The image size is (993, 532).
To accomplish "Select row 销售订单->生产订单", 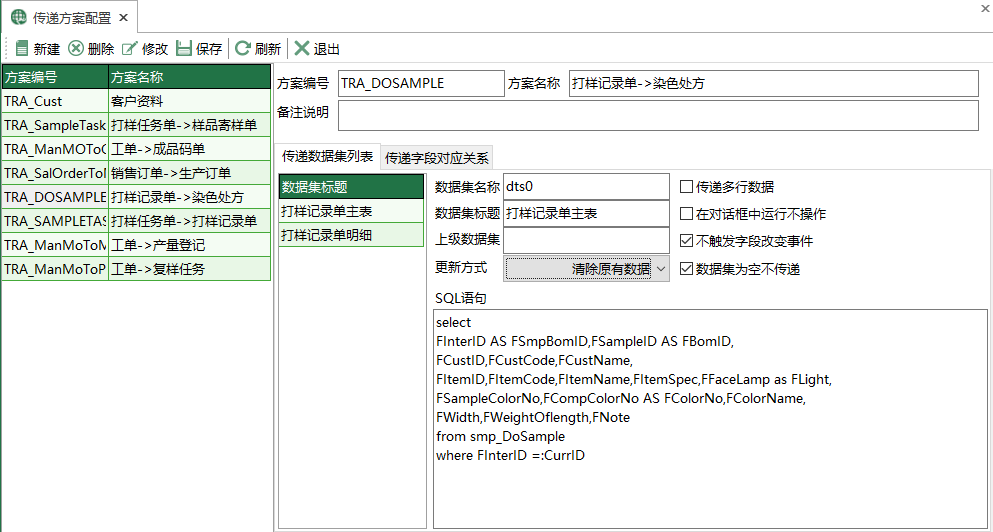I will (136, 174).
